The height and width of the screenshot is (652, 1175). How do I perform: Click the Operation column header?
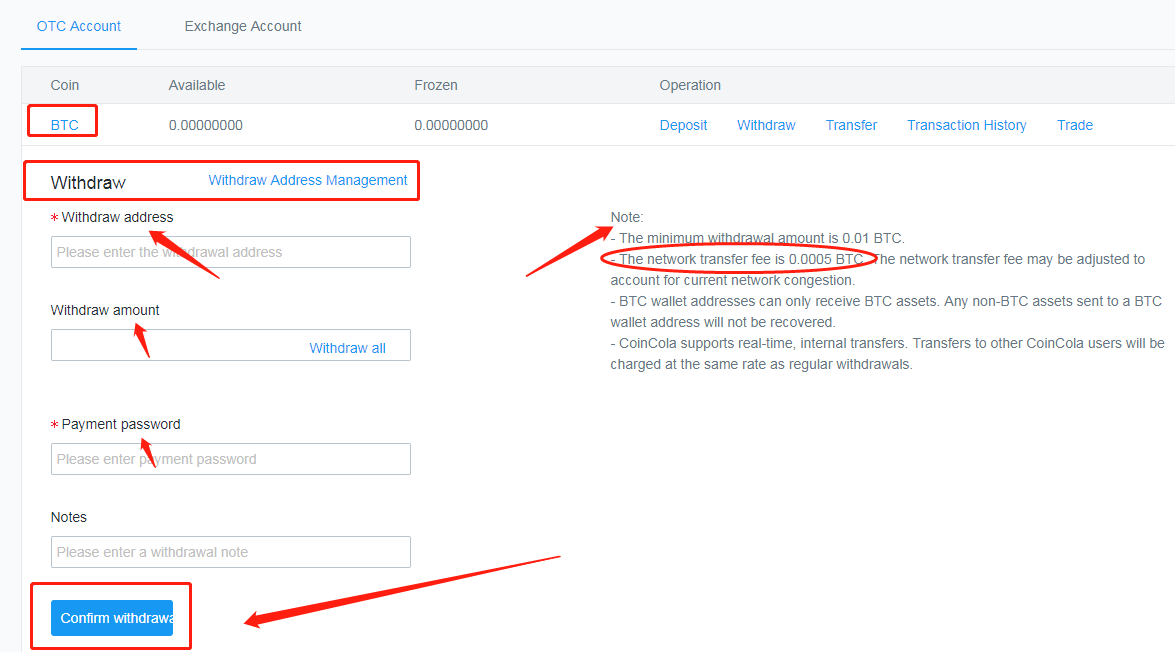690,85
